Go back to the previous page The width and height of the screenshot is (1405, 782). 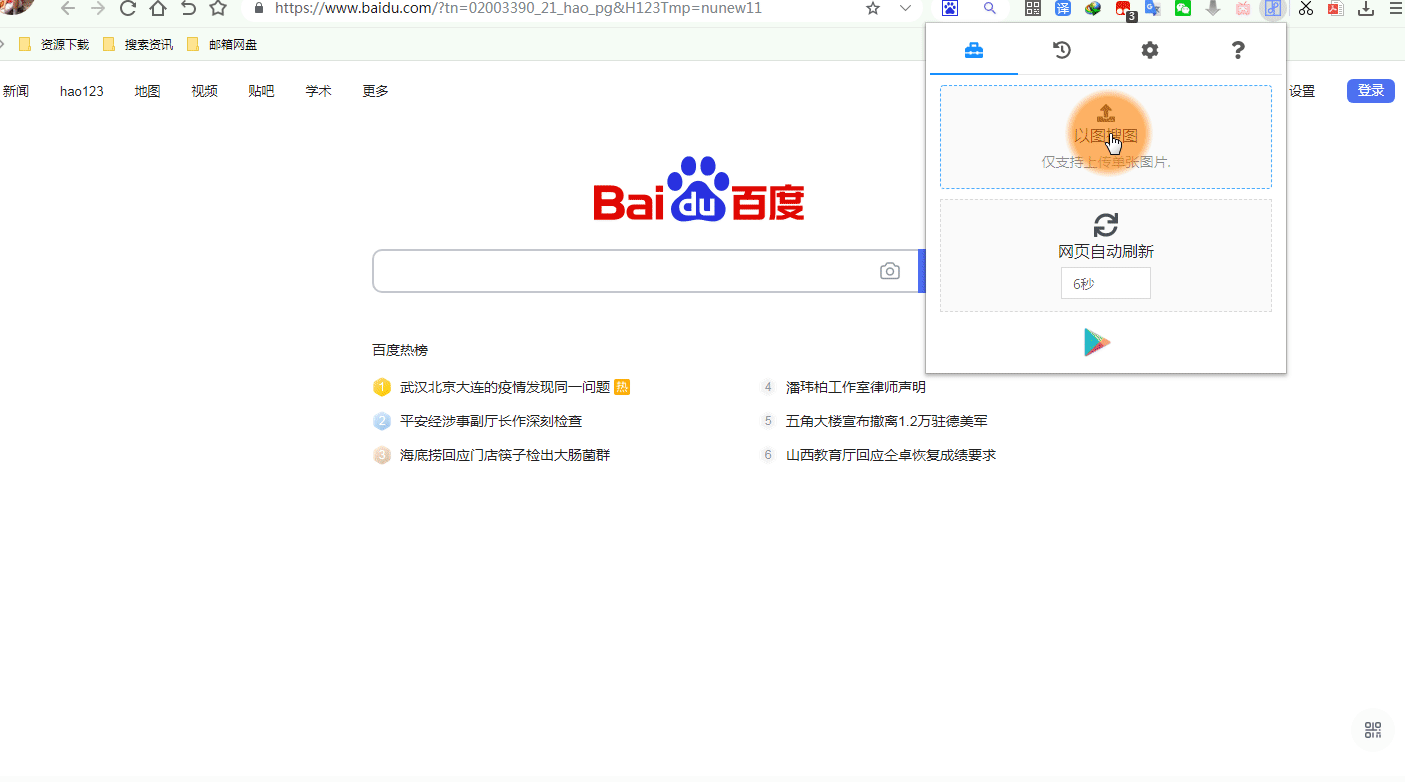(68, 9)
